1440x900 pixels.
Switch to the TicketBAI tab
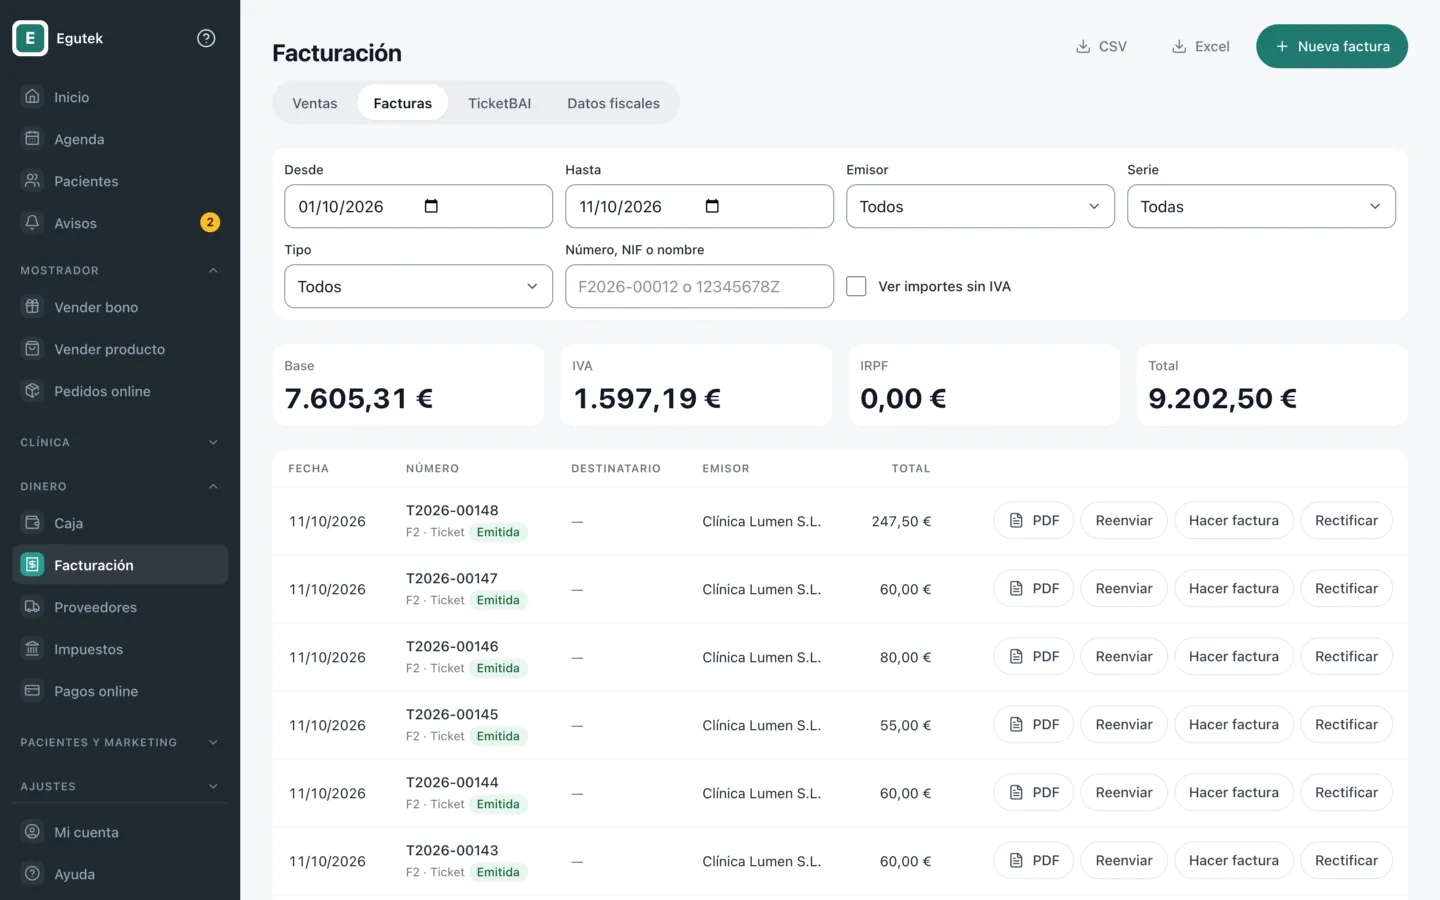pyautogui.click(x=499, y=103)
